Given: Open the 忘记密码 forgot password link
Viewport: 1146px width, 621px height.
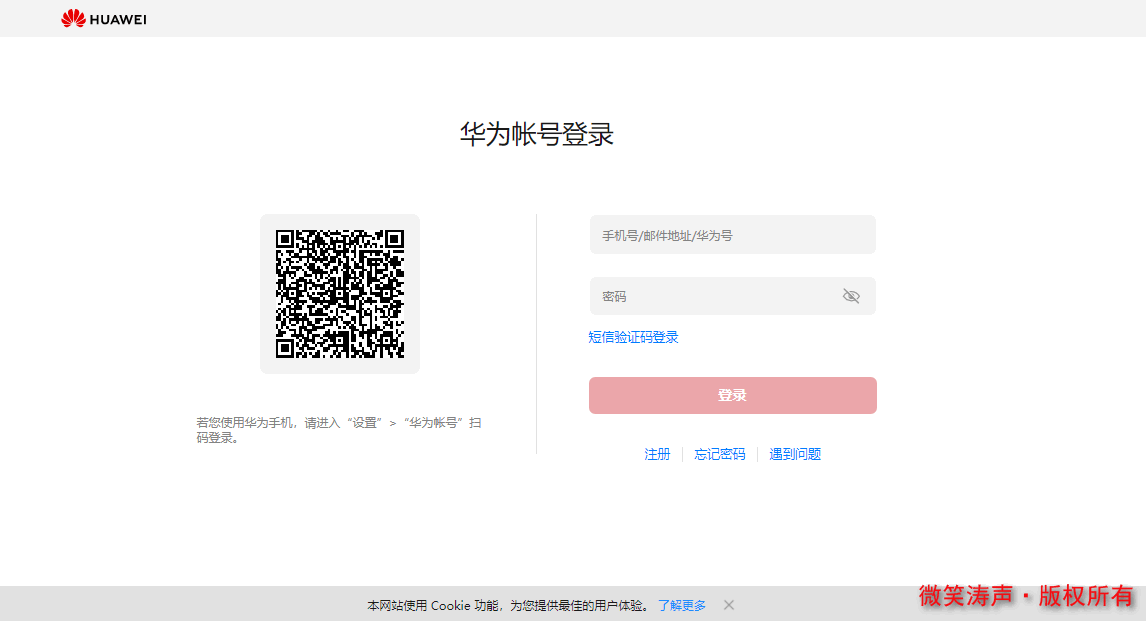Looking at the screenshot, I should [x=720, y=454].
